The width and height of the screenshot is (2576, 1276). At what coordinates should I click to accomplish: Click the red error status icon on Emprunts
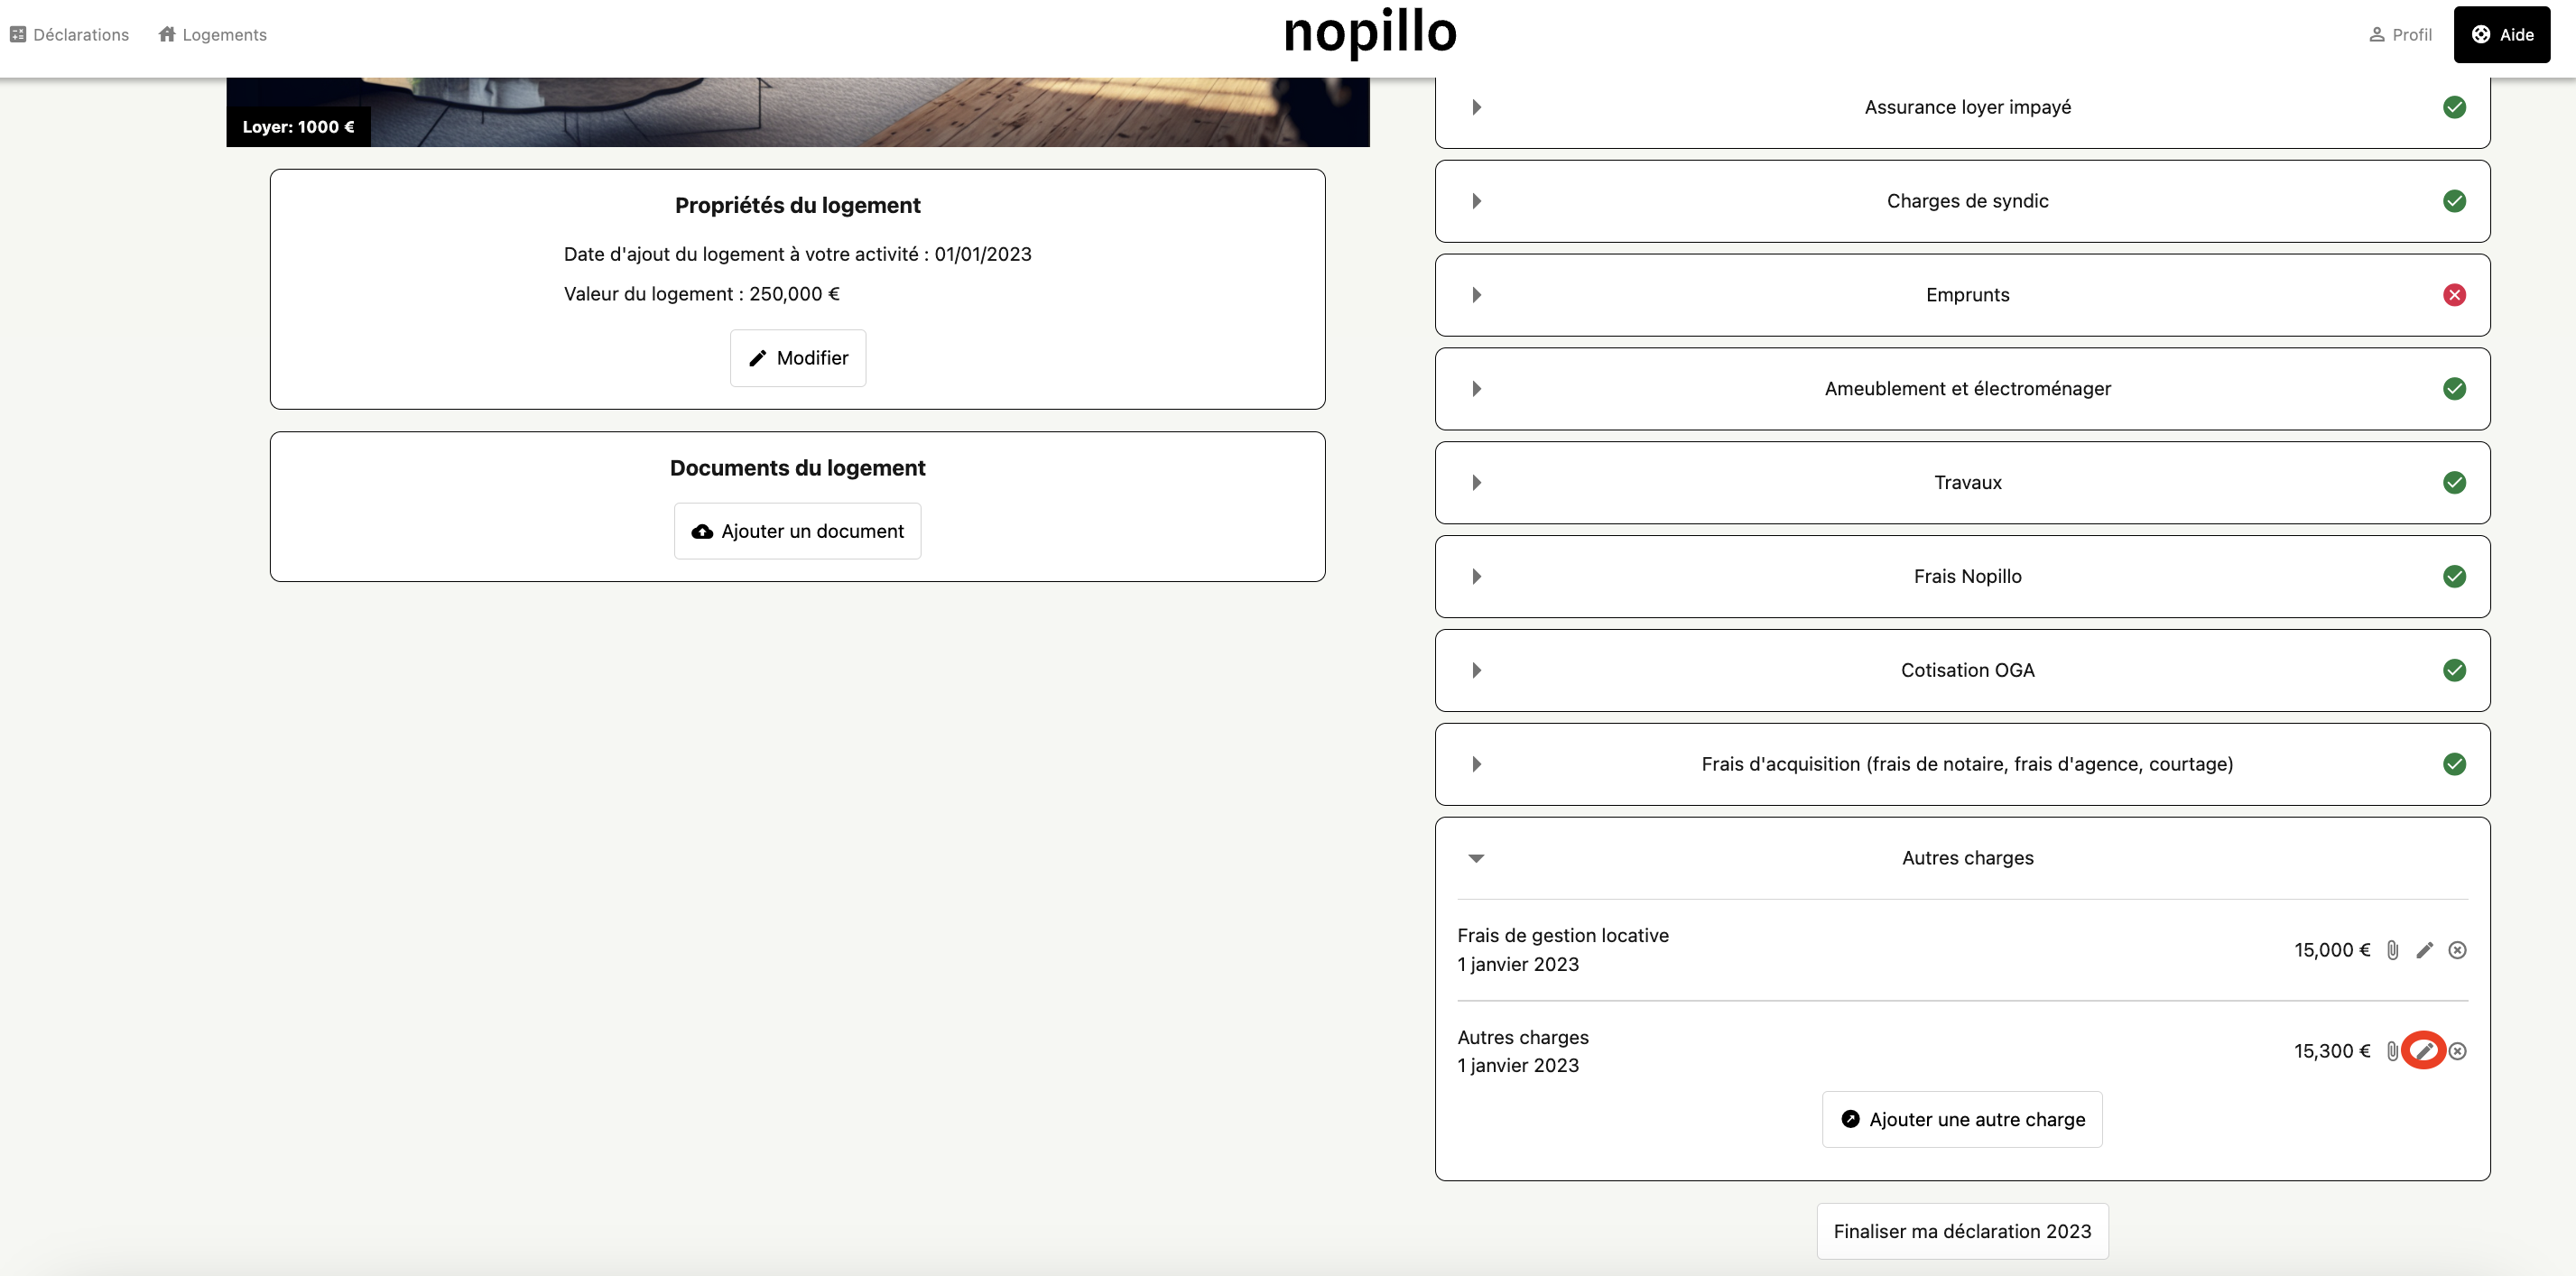(x=2454, y=295)
